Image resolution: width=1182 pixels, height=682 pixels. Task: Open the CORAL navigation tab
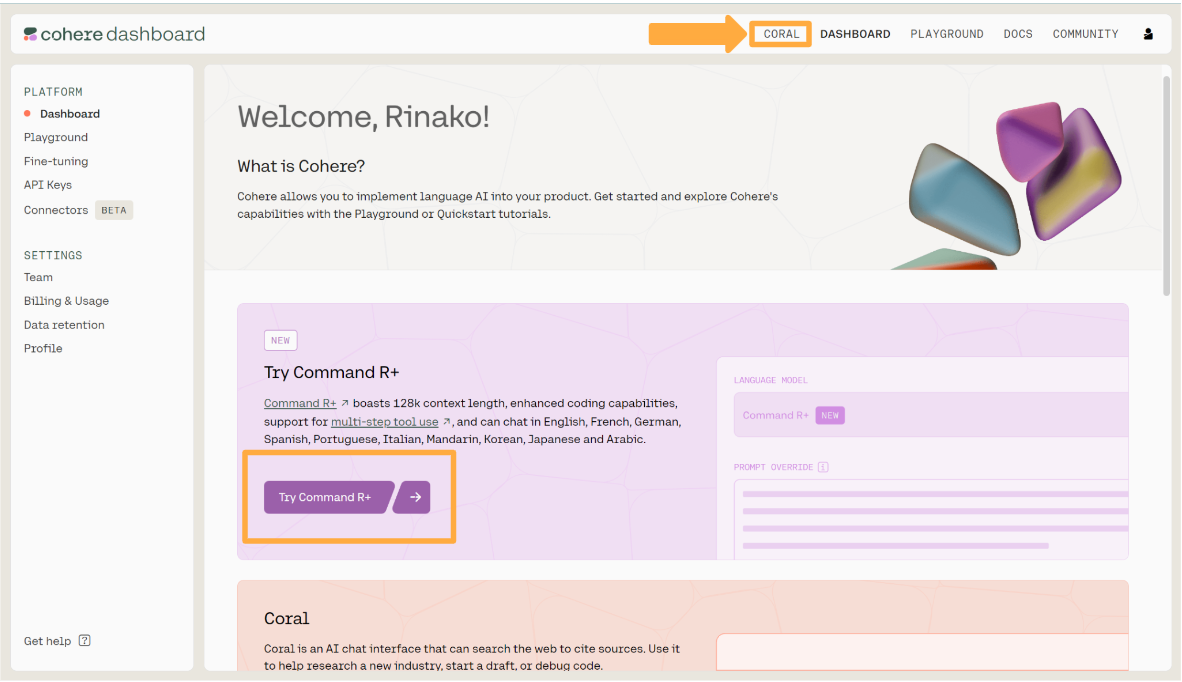780,33
